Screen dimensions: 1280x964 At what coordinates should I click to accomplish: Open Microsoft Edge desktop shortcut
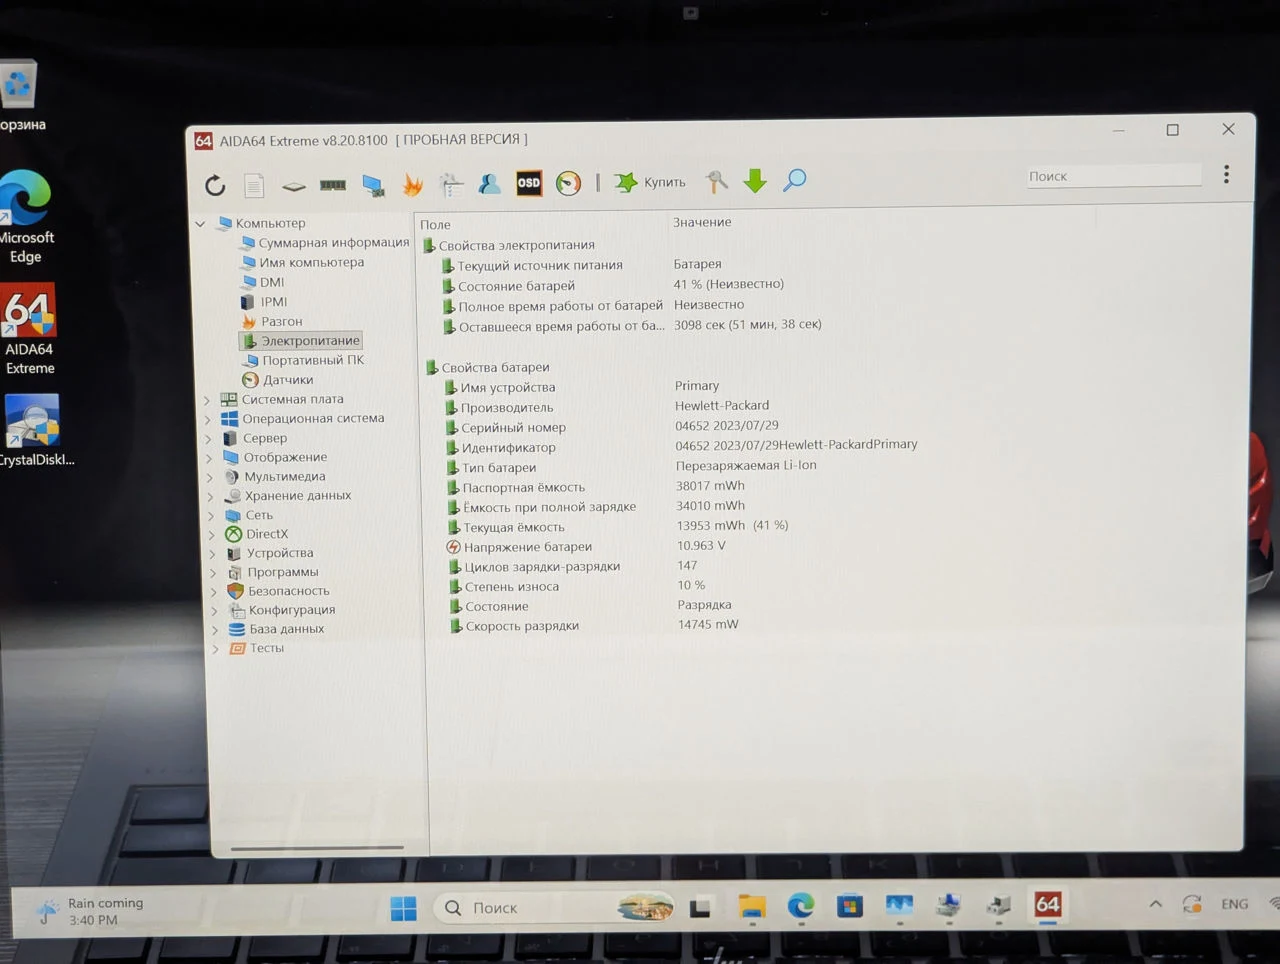click(x=26, y=216)
